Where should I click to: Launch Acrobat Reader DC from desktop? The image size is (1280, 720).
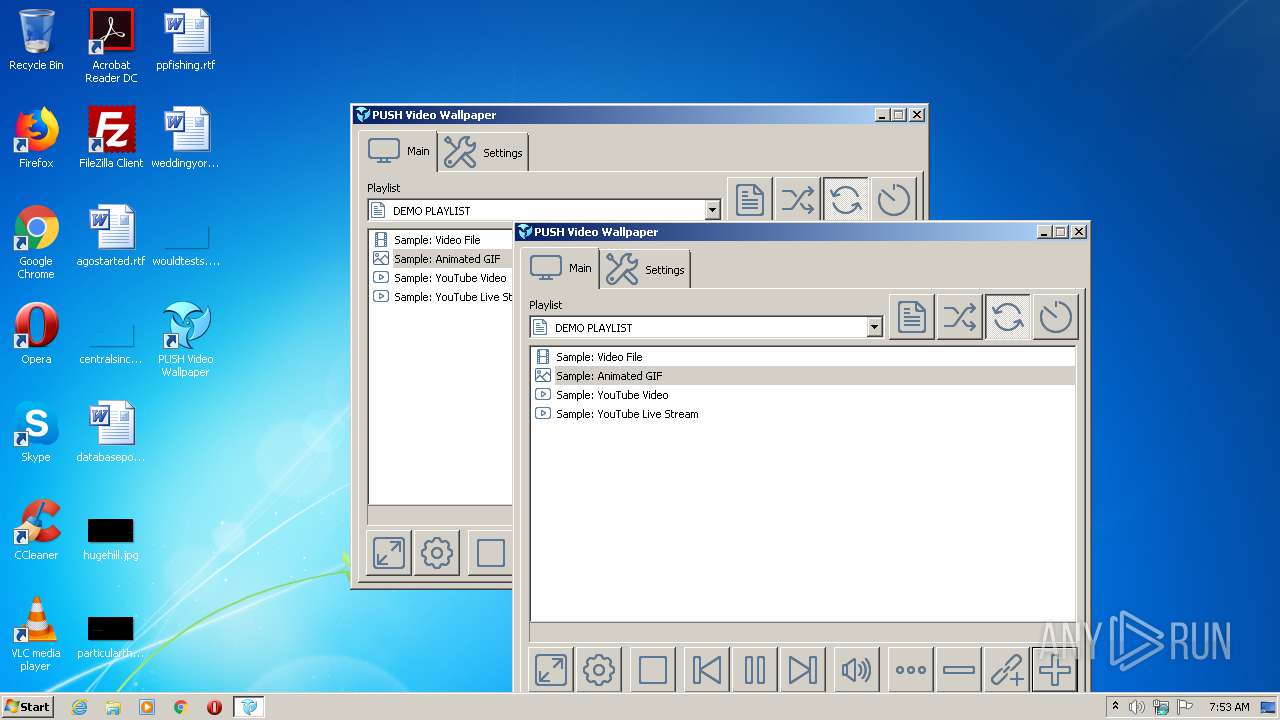tap(111, 46)
